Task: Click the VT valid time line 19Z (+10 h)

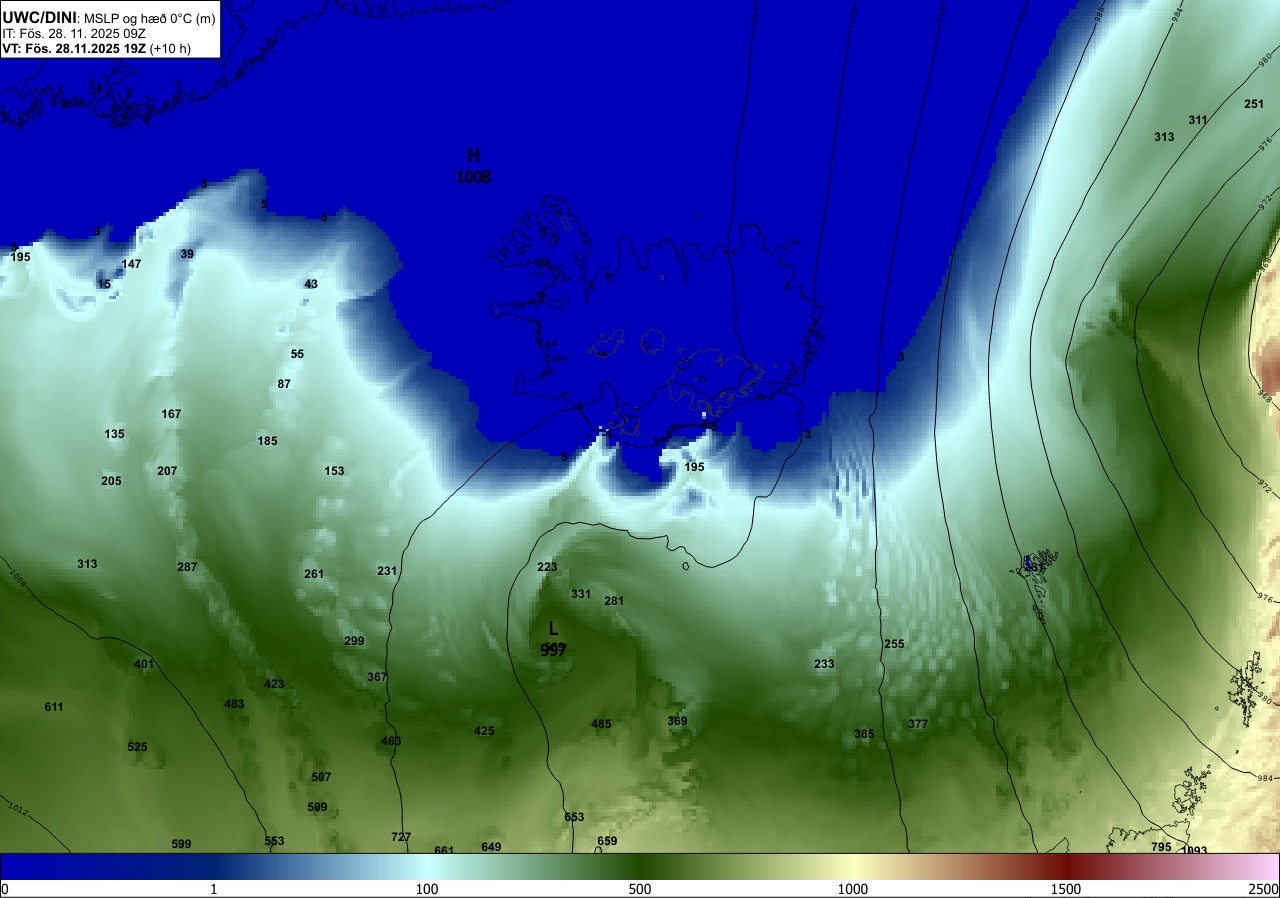Action: pos(97,48)
